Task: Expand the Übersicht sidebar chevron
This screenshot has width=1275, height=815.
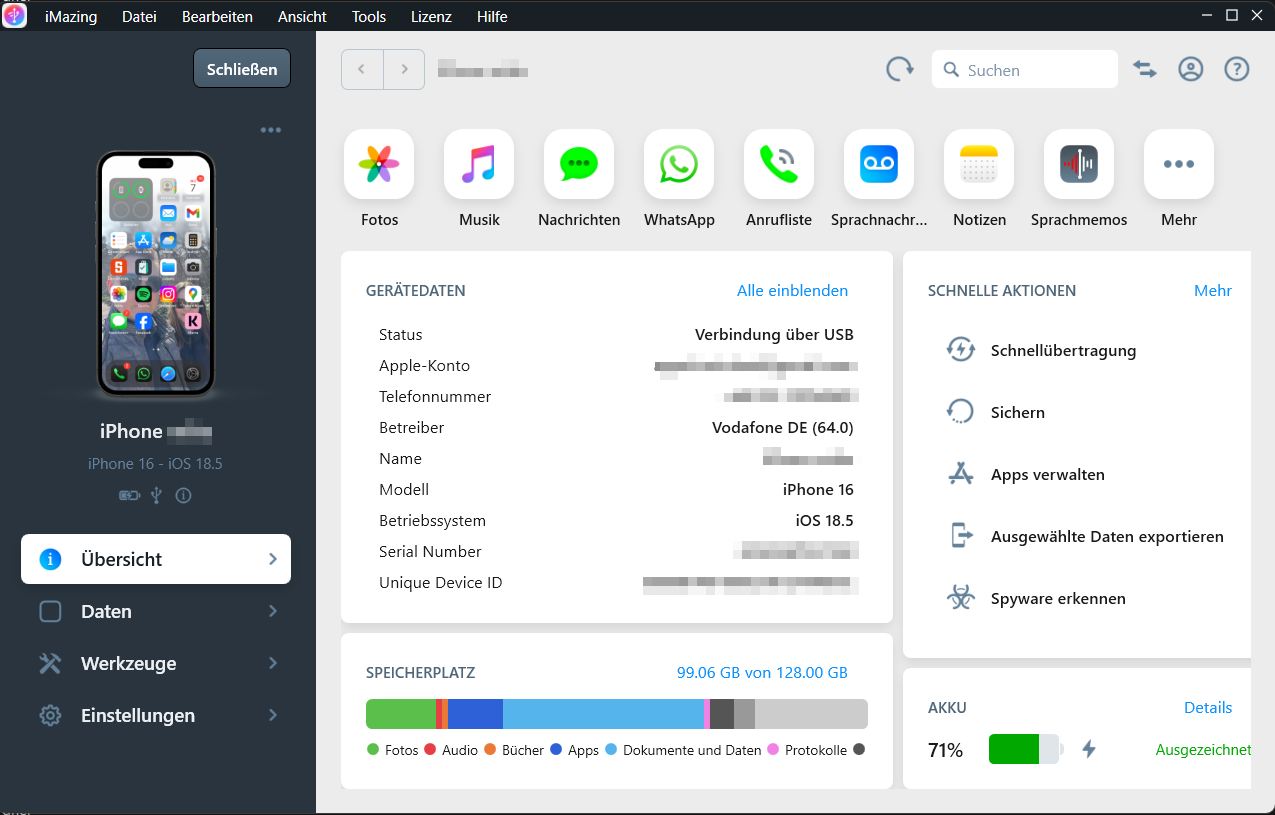Action: 272,559
